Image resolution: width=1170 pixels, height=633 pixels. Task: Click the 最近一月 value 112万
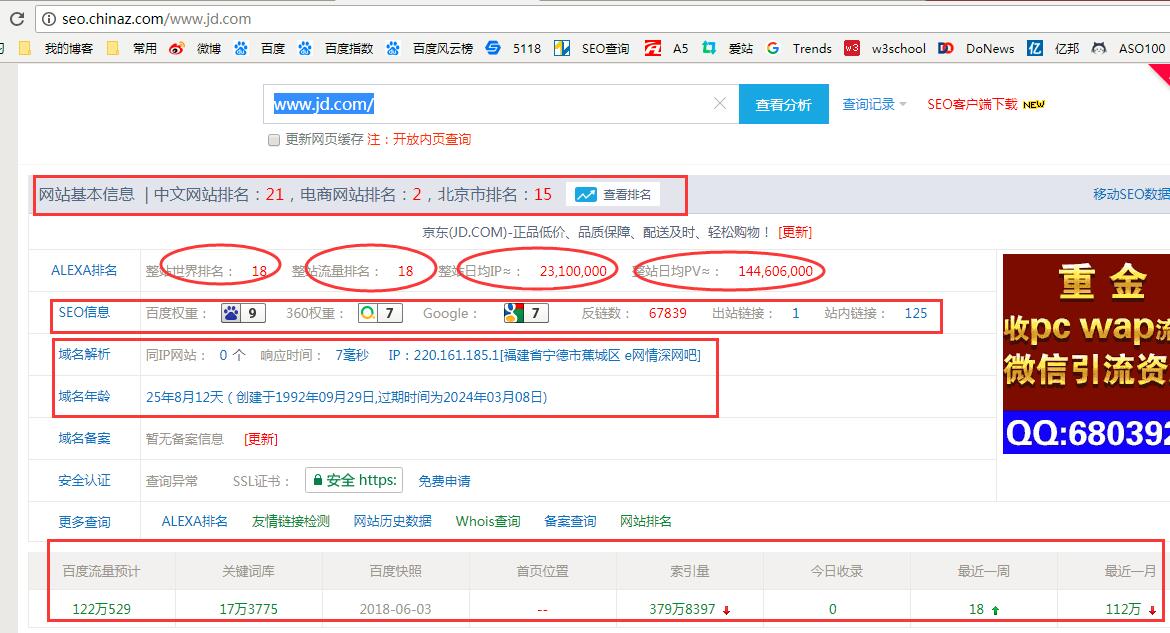click(x=1123, y=609)
